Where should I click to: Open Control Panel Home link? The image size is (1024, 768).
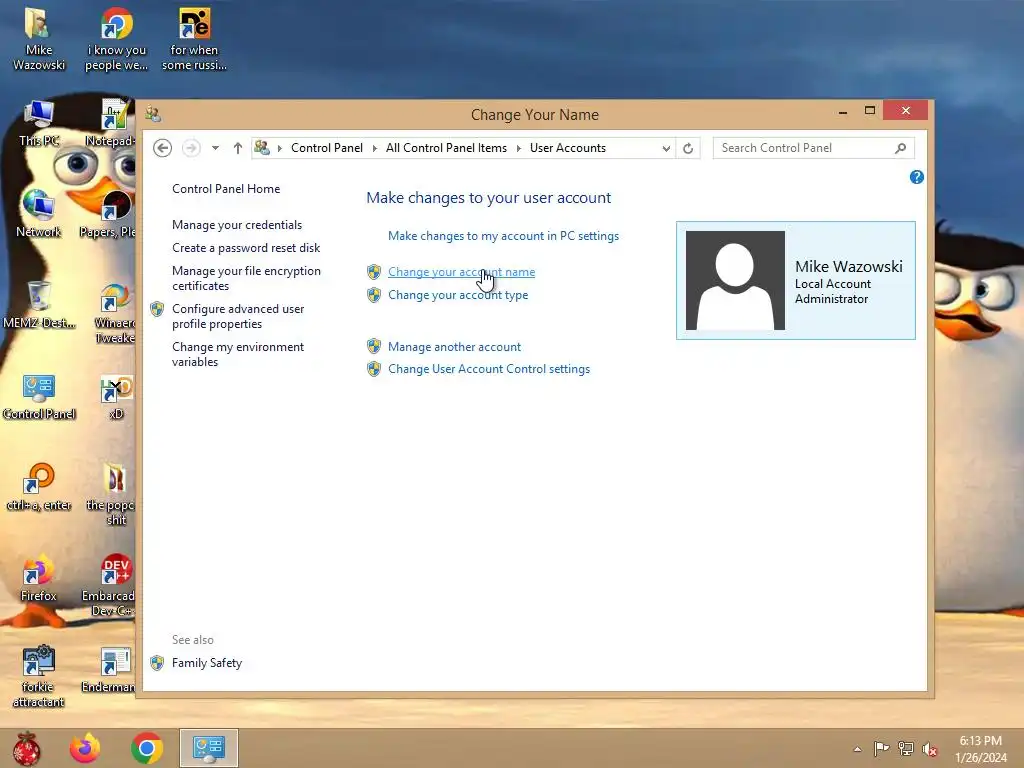(x=226, y=189)
